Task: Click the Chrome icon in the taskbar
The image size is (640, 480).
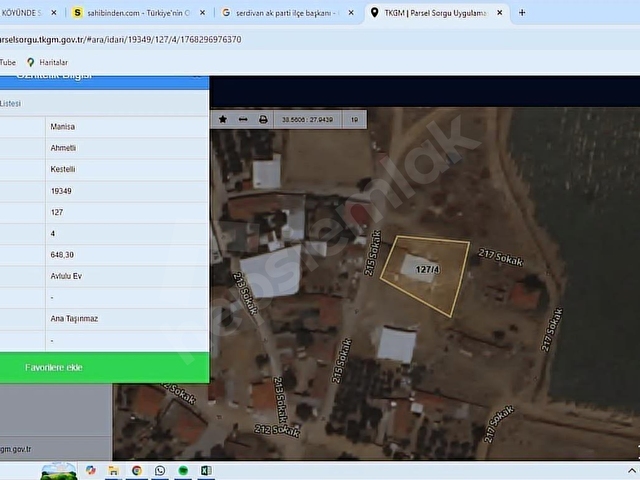Action: [x=137, y=471]
